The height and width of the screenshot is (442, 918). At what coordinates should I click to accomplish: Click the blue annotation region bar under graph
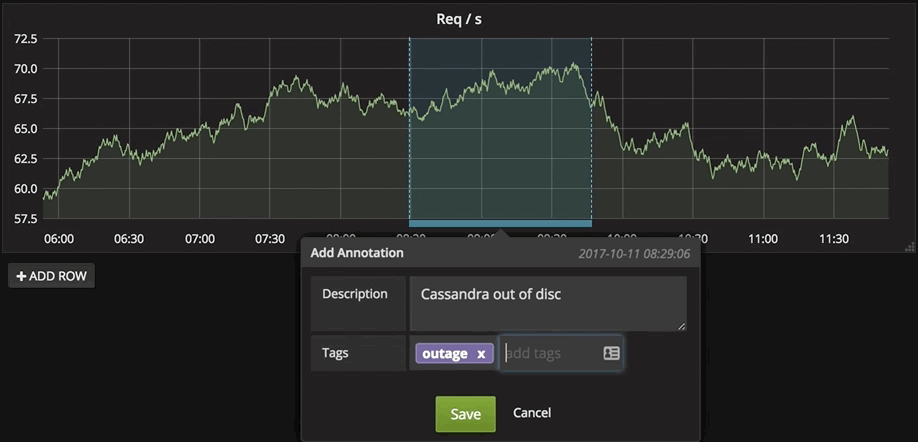click(500, 223)
